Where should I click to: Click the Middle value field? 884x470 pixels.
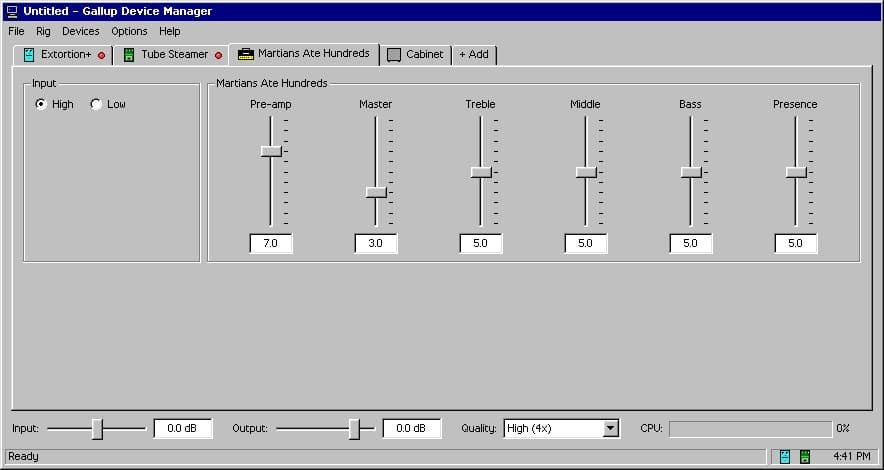point(586,243)
